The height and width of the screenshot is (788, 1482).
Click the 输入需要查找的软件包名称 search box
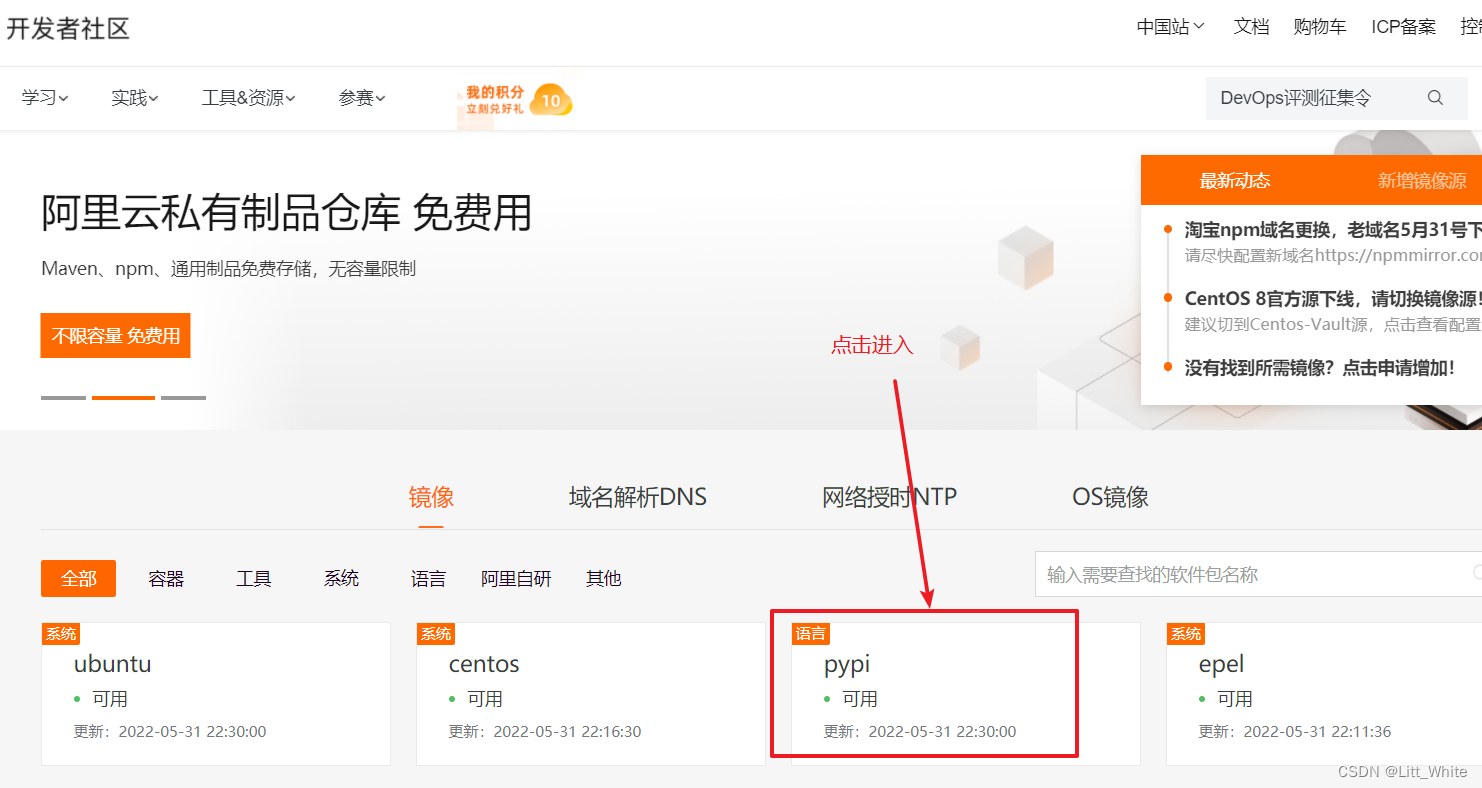(x=1258, y=574)
